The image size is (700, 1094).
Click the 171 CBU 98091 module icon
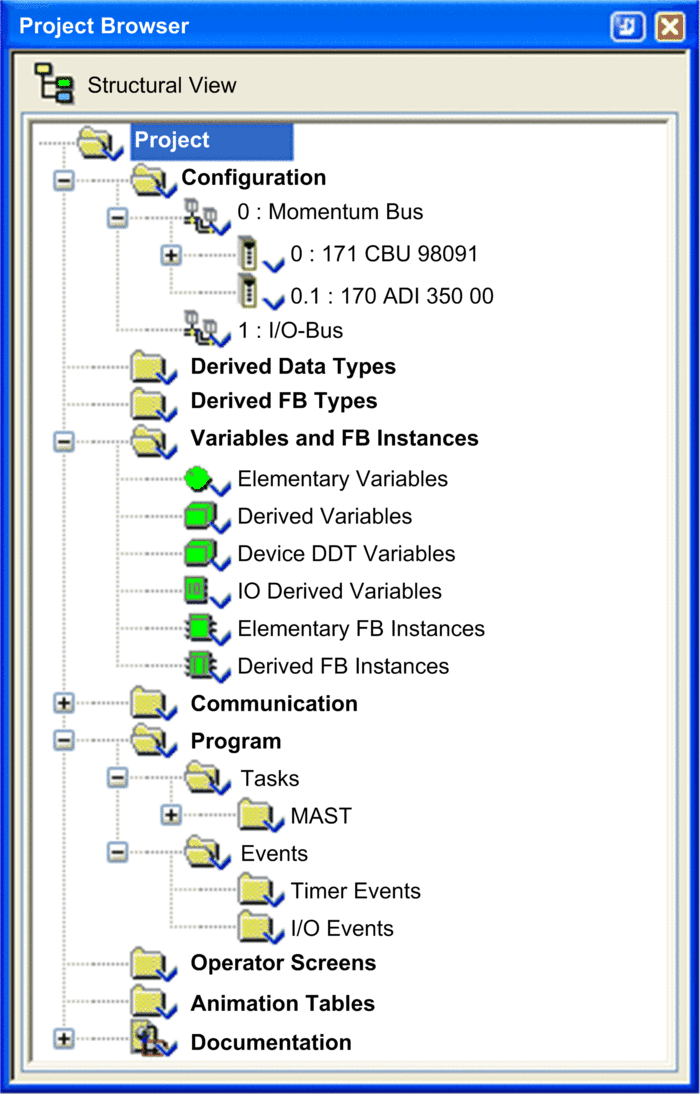[258, 256]
